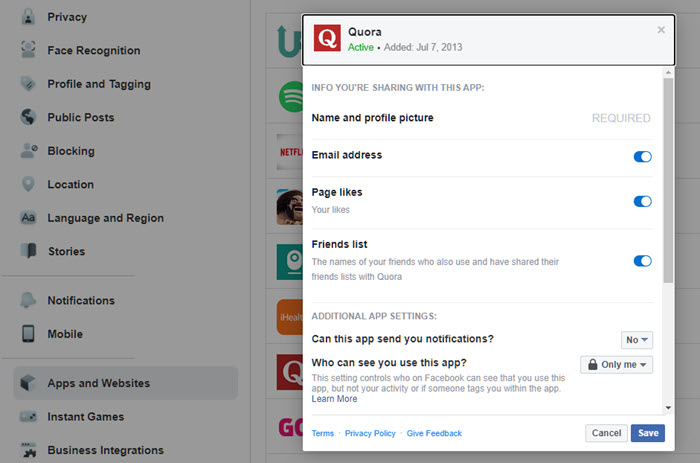Click the dialog scrollbar up arrow

tap(668, 72)
